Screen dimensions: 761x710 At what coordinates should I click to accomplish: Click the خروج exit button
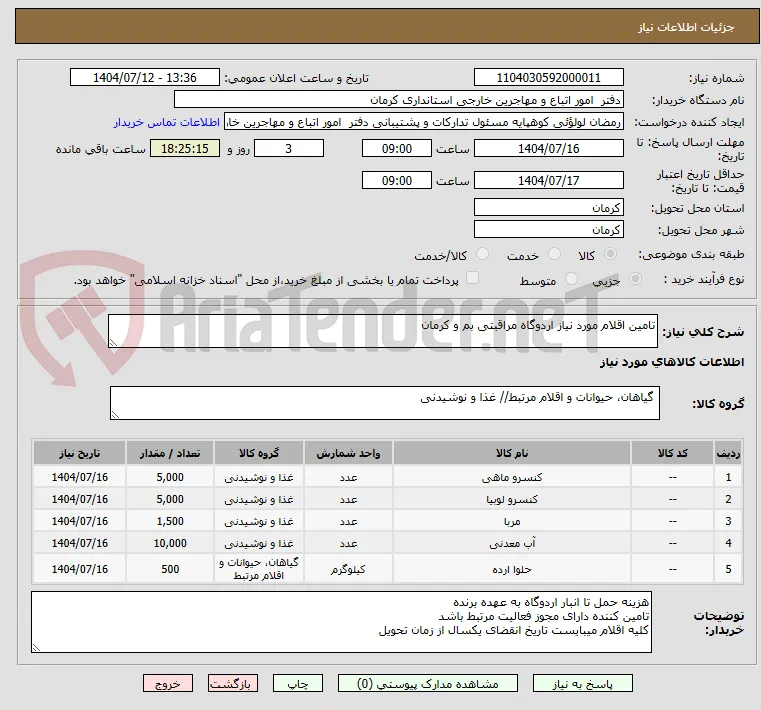167,683
